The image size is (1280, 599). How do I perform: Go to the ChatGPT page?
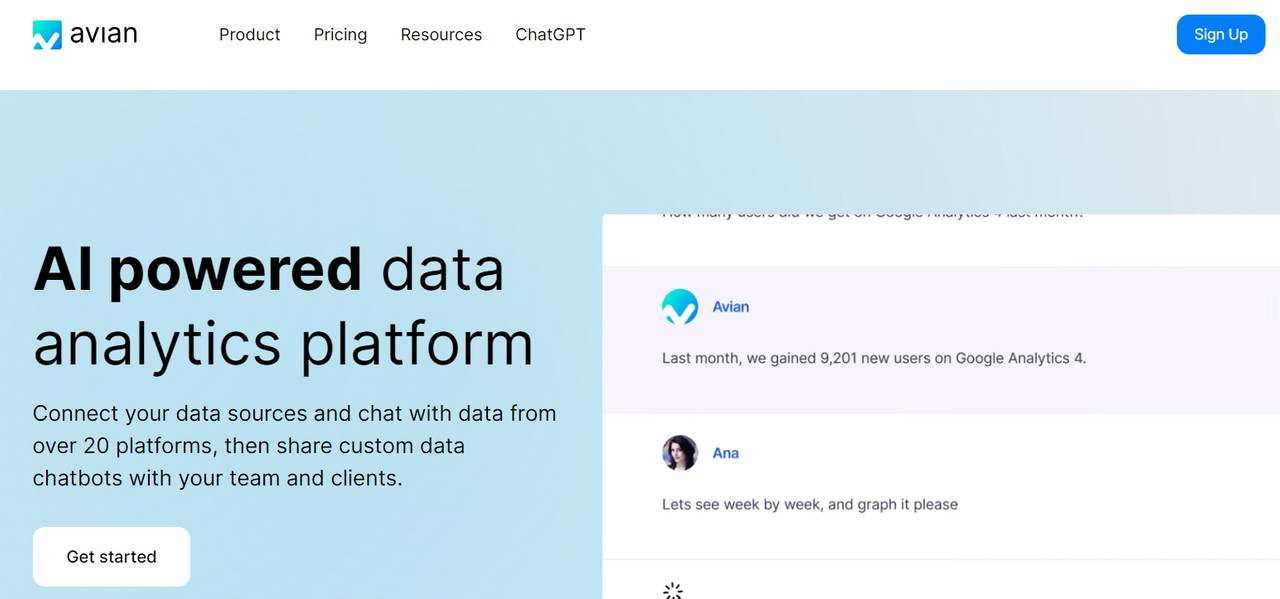point(550,35)
